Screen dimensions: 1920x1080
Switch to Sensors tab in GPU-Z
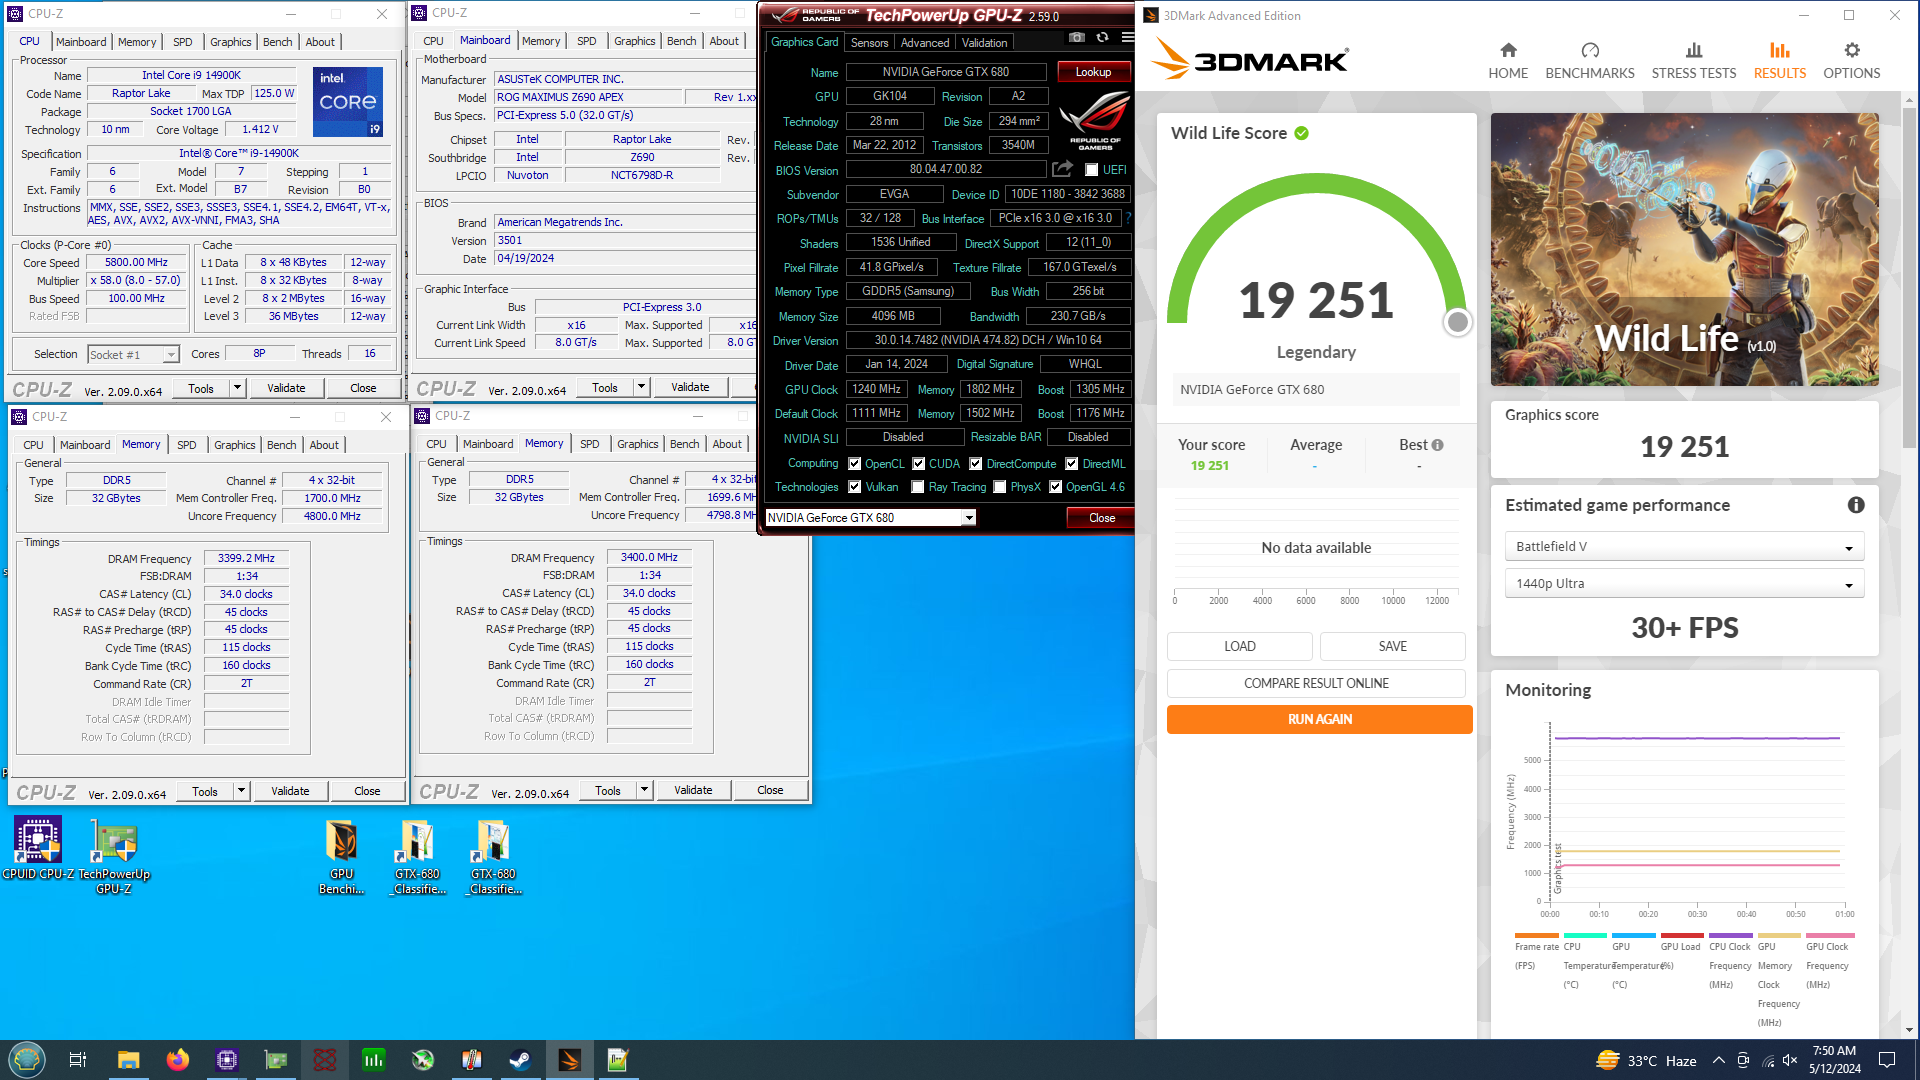[x=869, y=43]
